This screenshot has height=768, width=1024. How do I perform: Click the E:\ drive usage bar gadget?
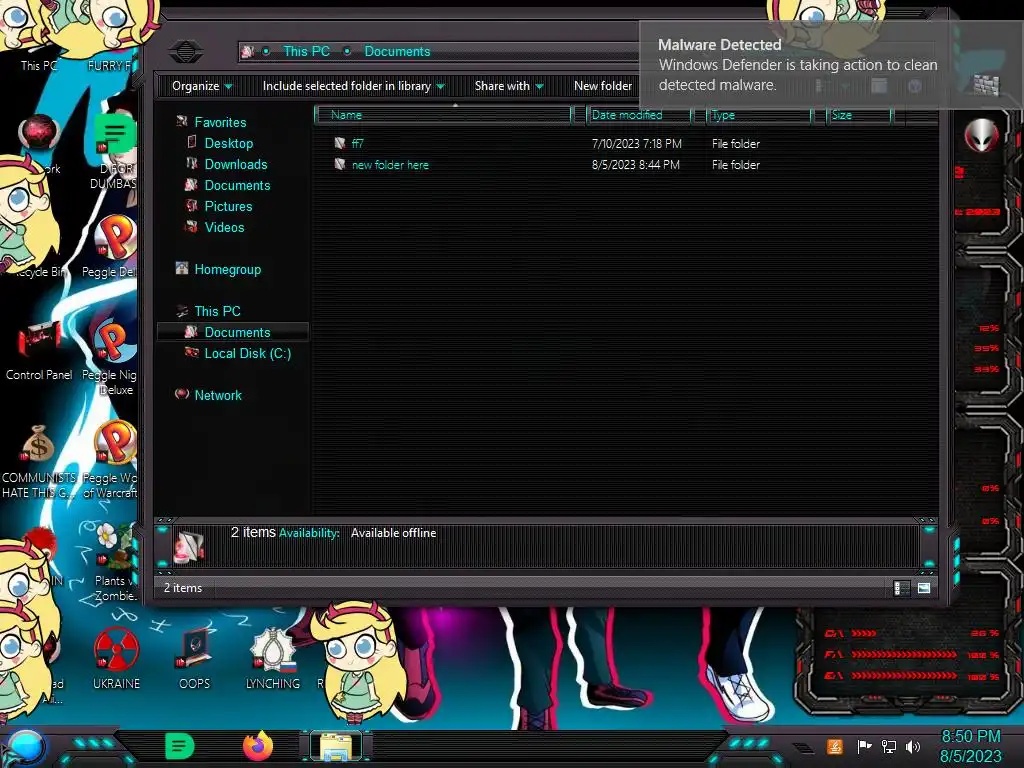tap(912, 675)
